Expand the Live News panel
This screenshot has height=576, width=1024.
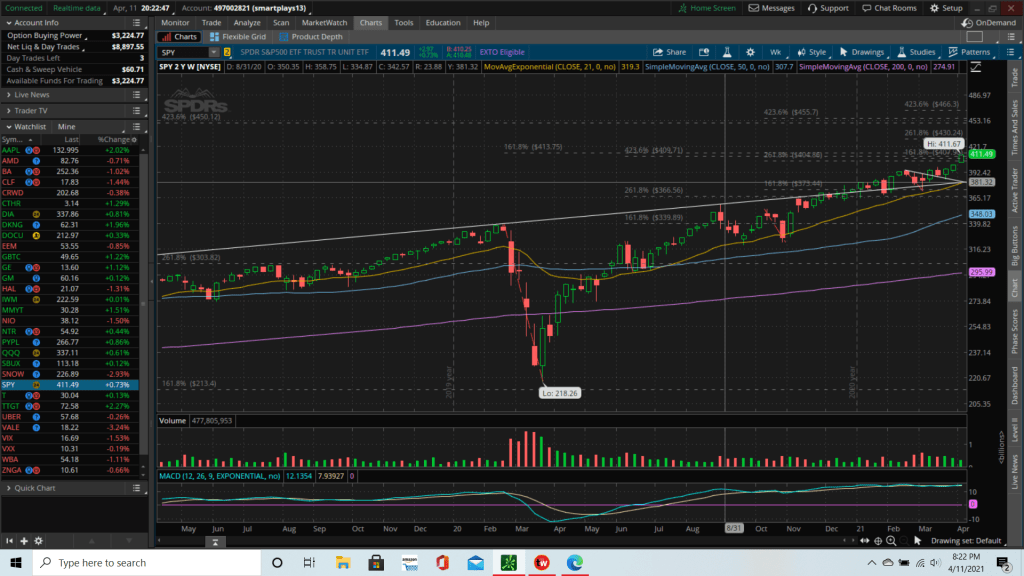coord(9,94)
